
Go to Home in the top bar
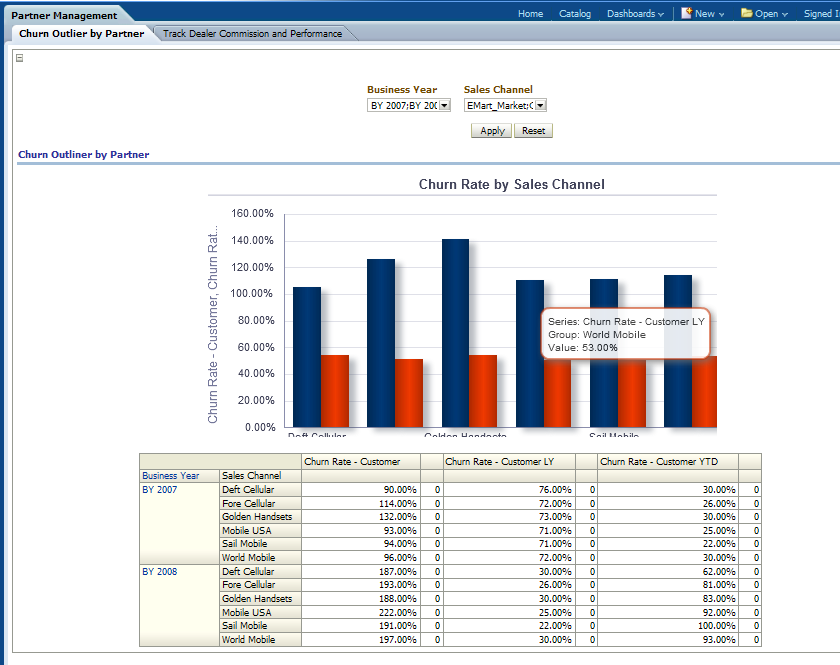click(x=530, y=14)
